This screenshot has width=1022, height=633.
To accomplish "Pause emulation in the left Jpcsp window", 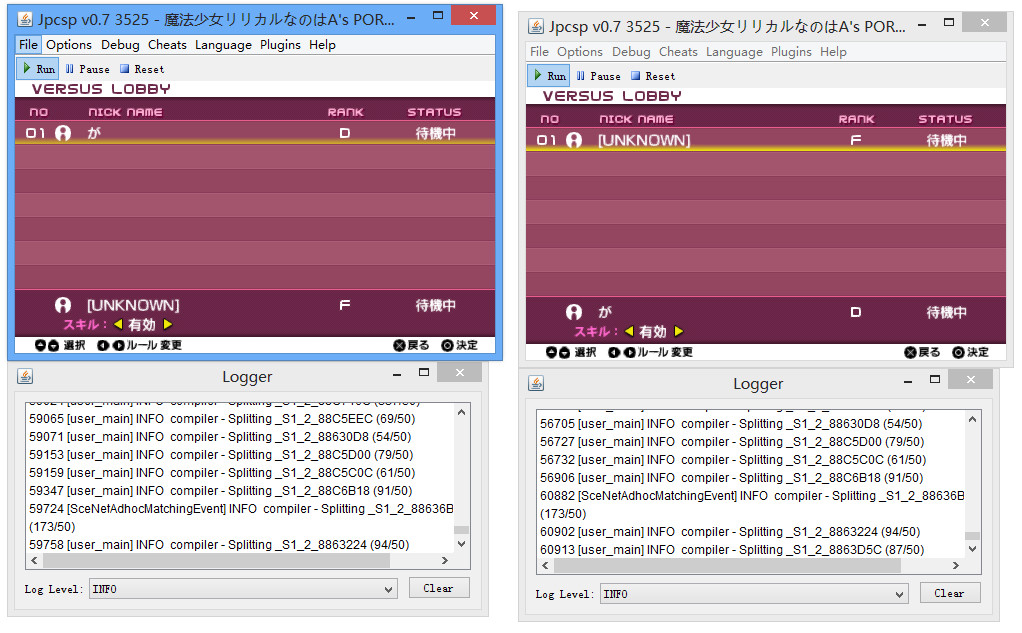I will (x=88, y=69).
